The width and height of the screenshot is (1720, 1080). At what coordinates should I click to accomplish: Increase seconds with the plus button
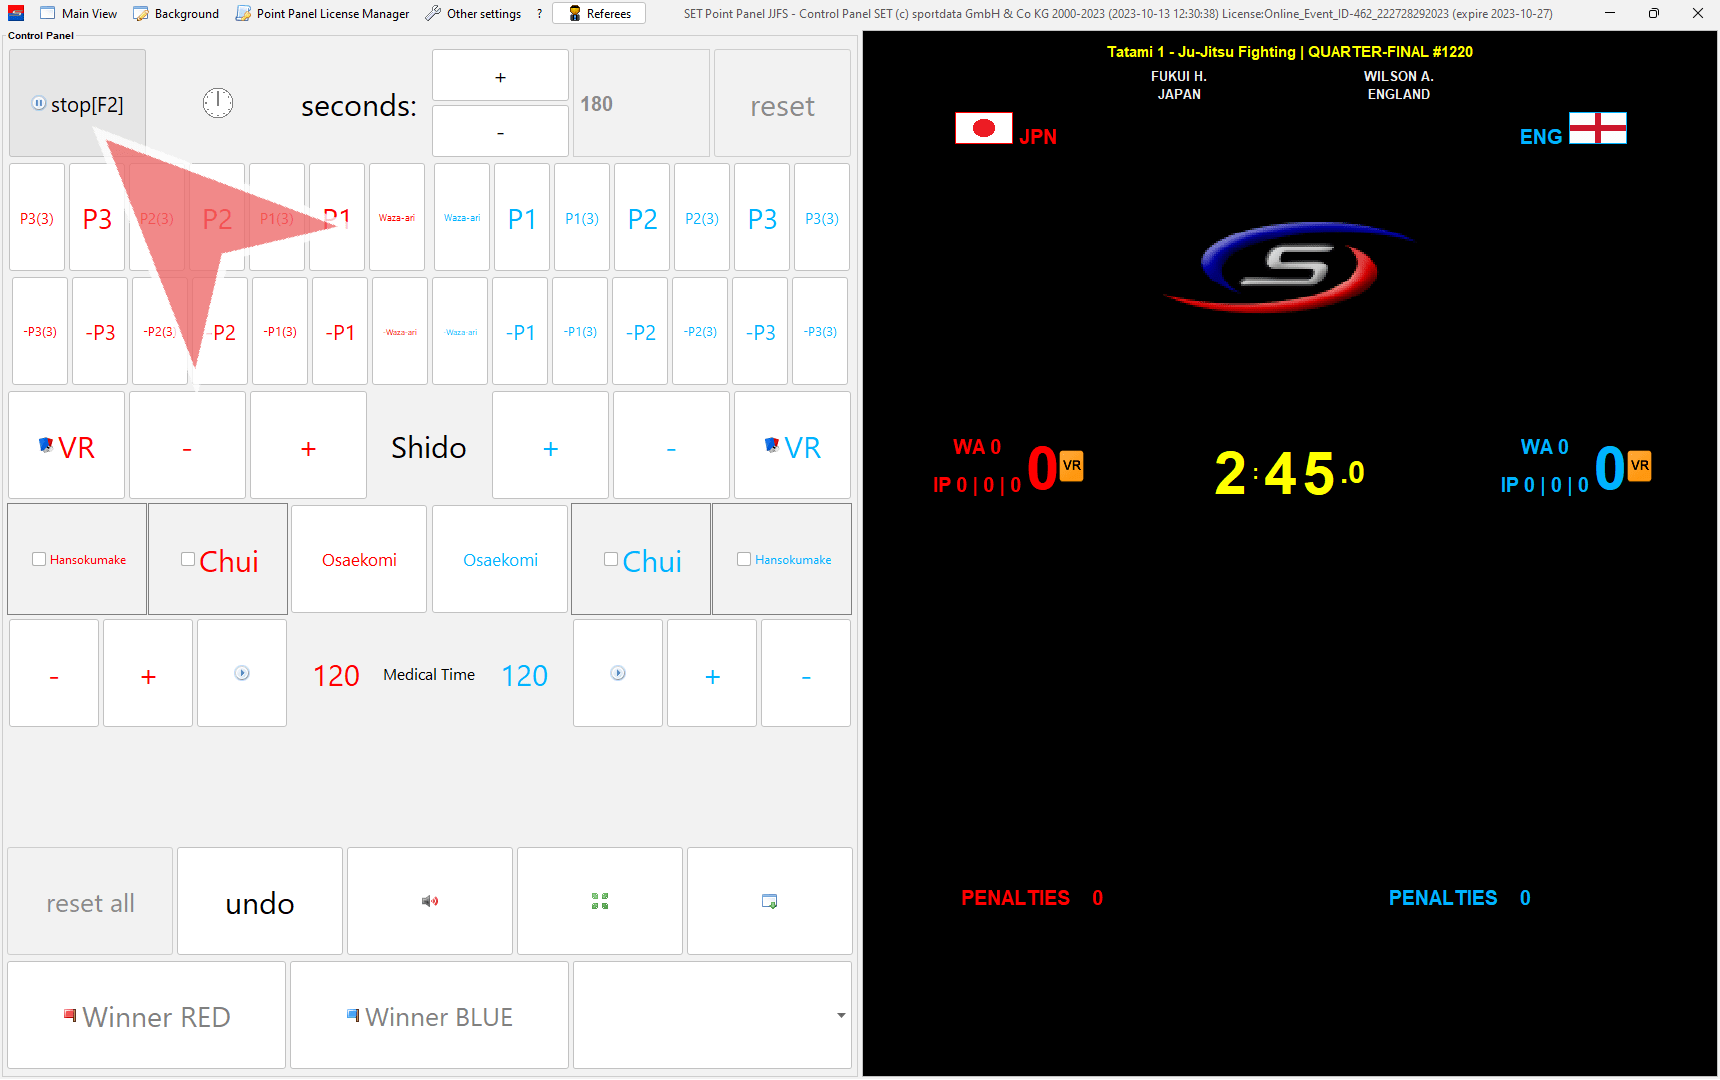click(500, 76)
